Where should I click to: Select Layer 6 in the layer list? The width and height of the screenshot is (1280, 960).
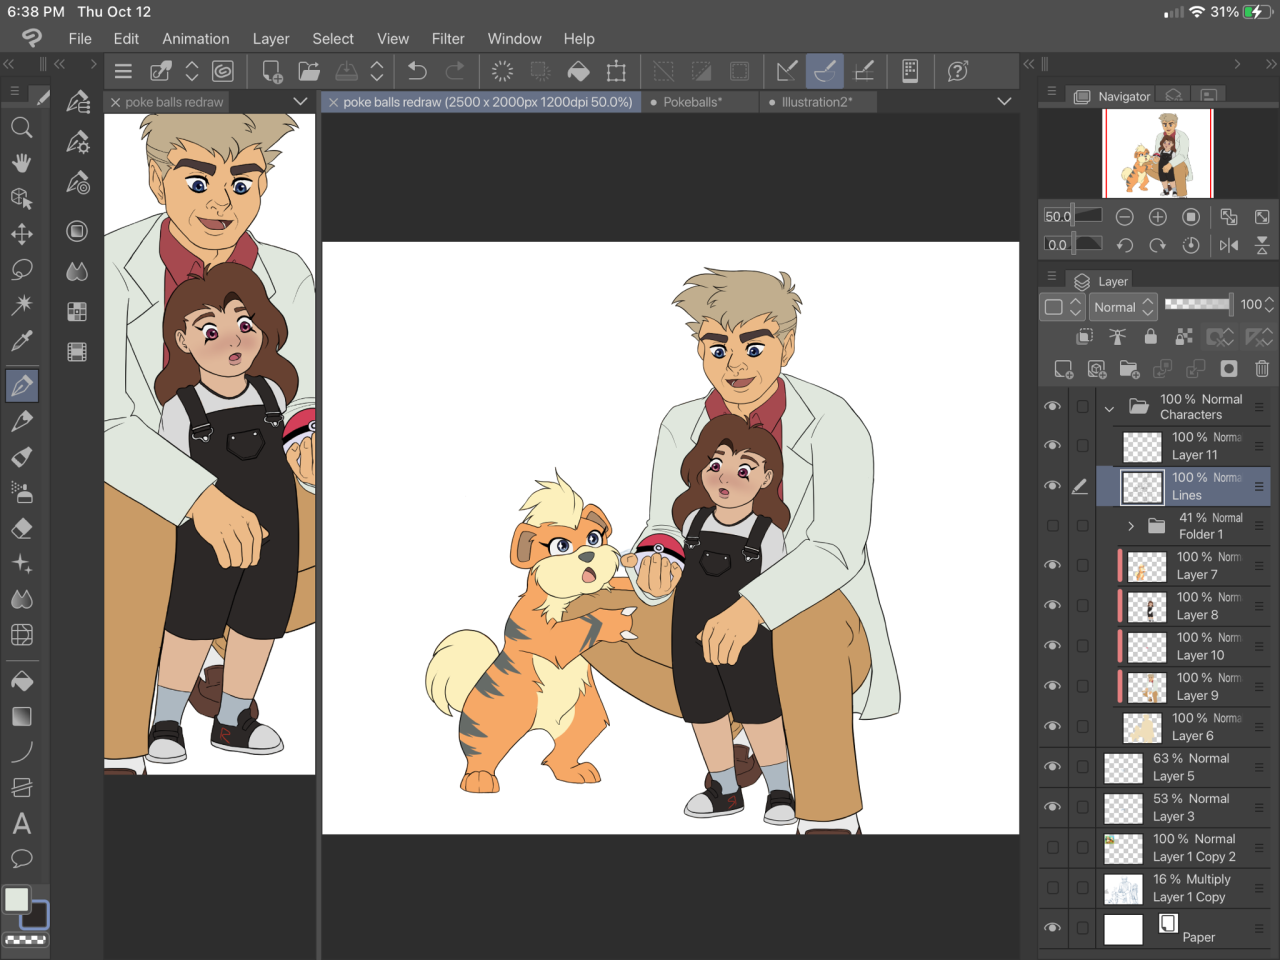pos(1184,727)
